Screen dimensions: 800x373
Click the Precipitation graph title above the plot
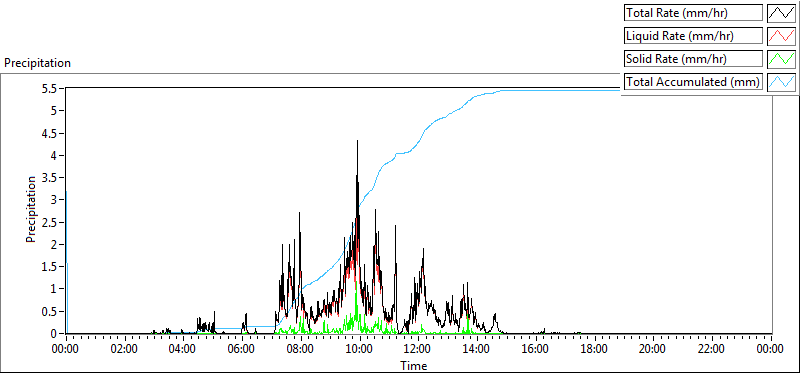37,63
